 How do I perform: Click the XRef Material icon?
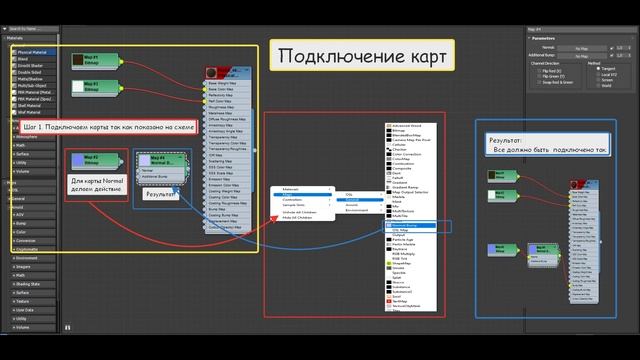pos(15,112)
